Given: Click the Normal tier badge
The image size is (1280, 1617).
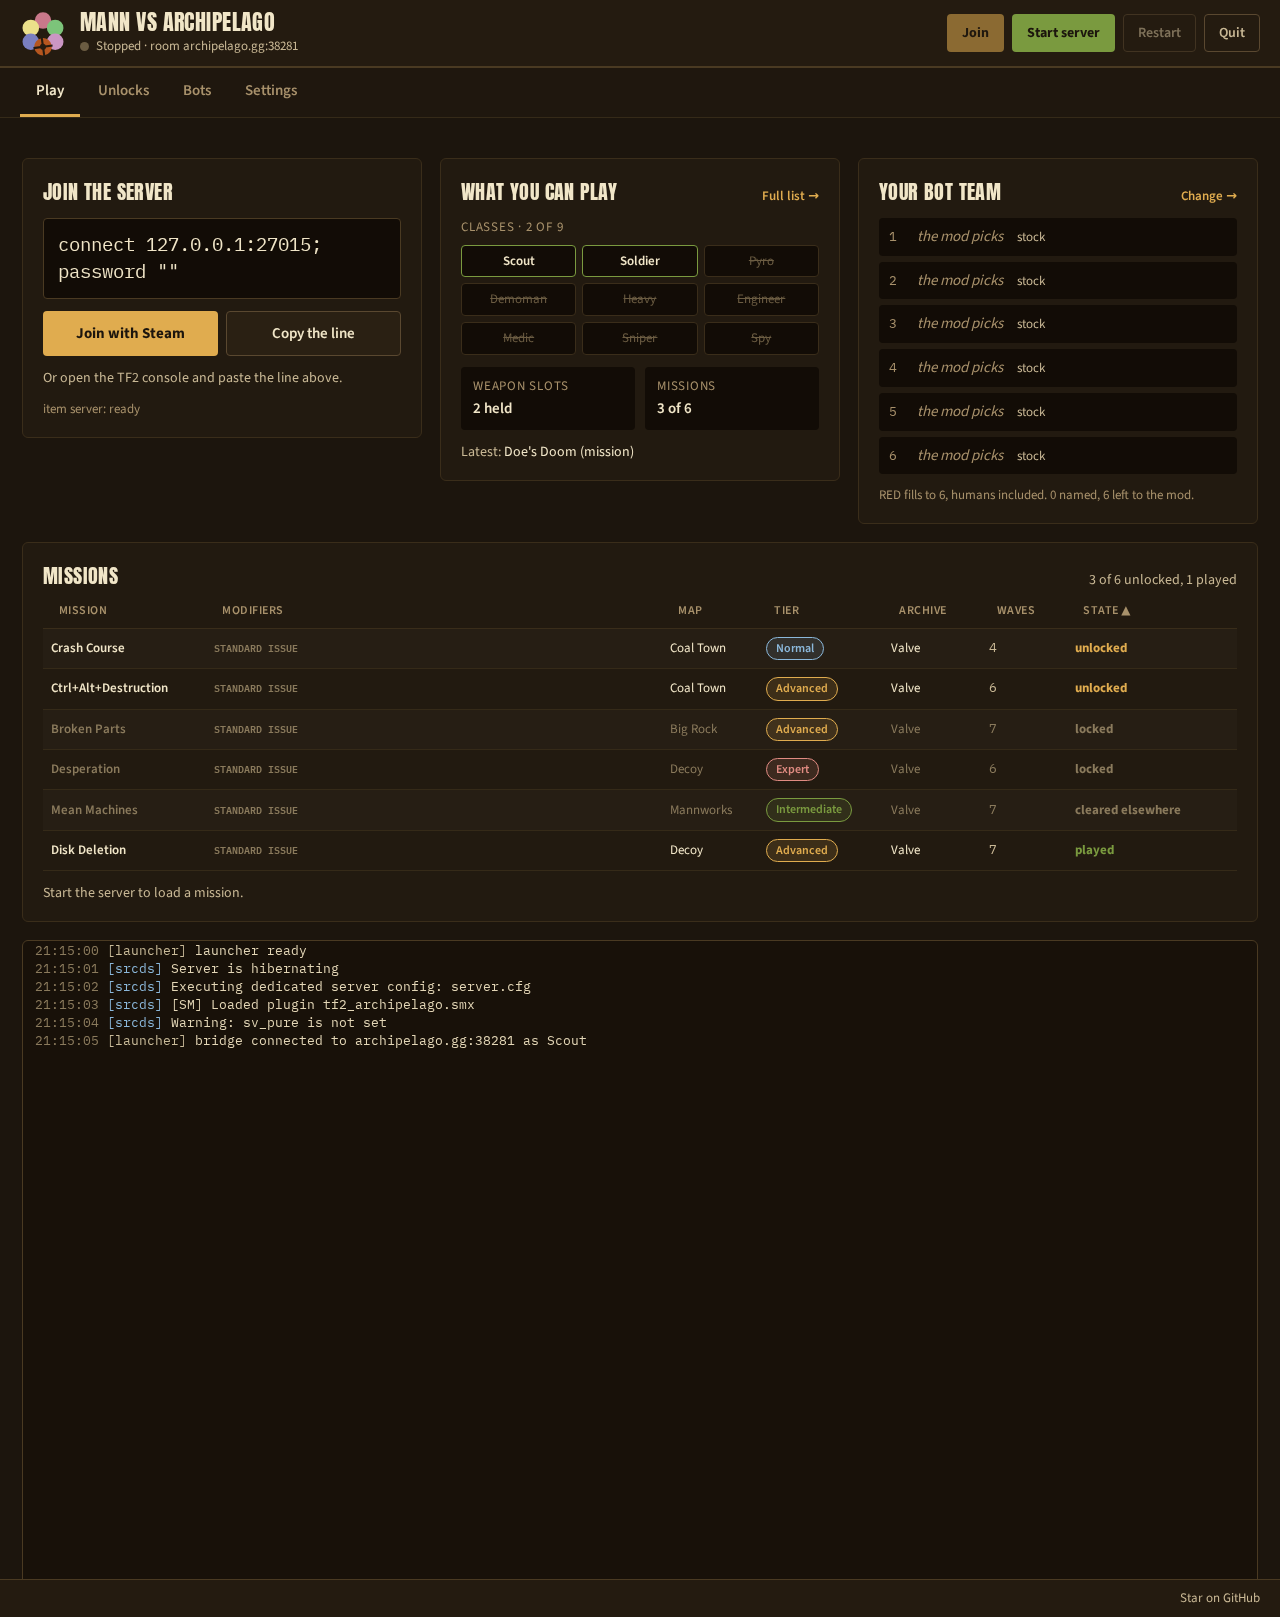Looking at the screenshot, I should click(x=795, y=648).
